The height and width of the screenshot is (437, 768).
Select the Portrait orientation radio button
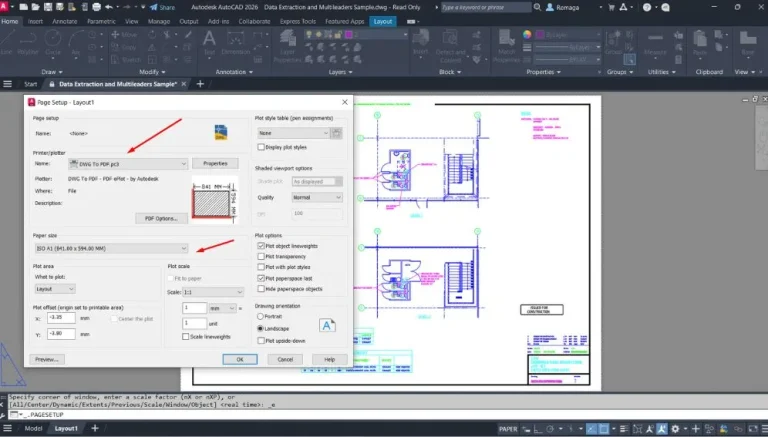point(261,316)
